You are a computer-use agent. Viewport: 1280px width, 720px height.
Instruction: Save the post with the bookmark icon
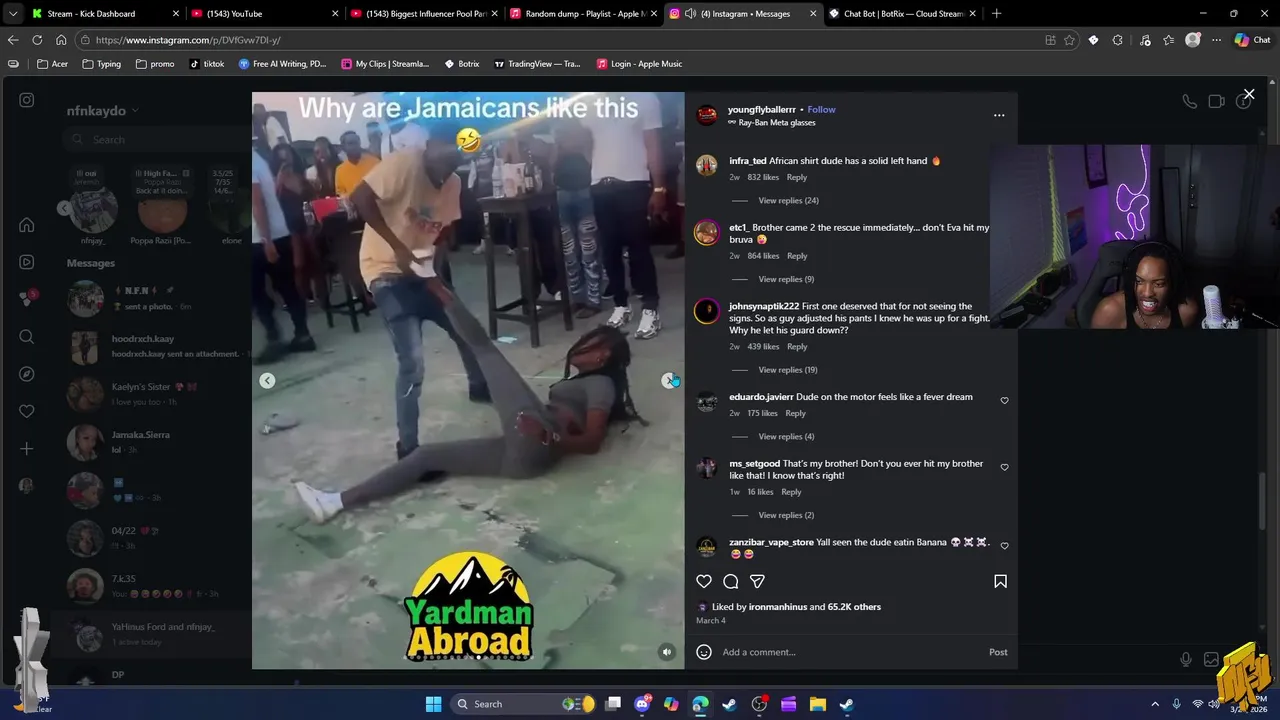[x=1000, y=581]
